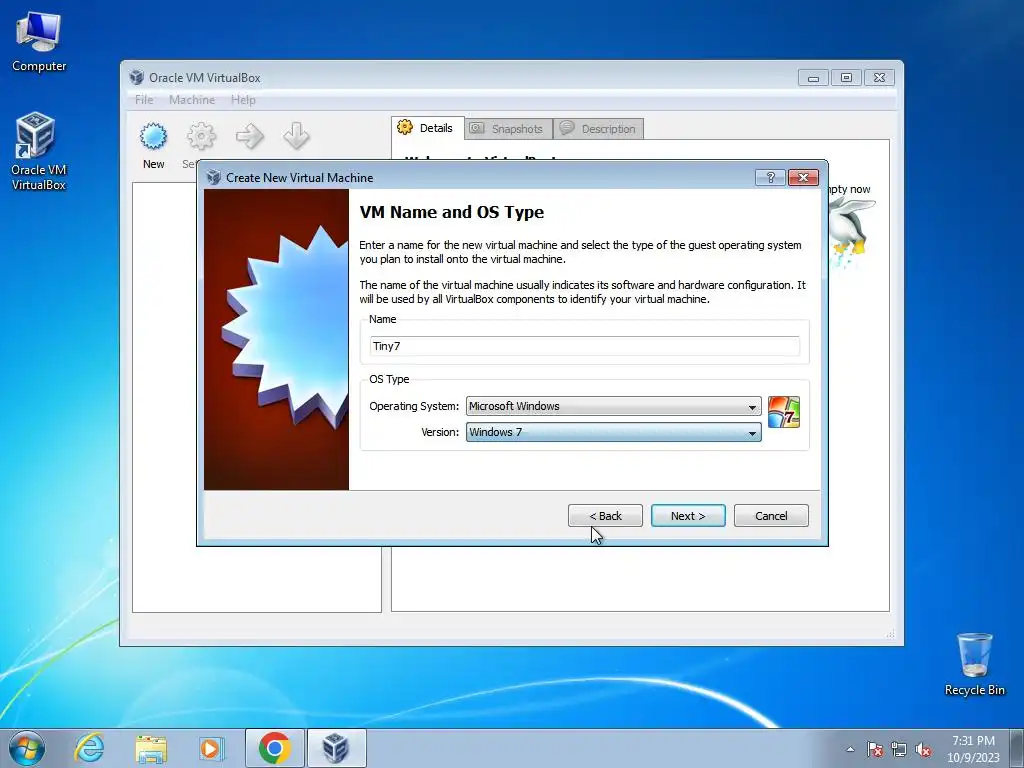Open the File menu
This screenshot has height=768, width=1024.
pyautogui.click(x=144, y=100)
